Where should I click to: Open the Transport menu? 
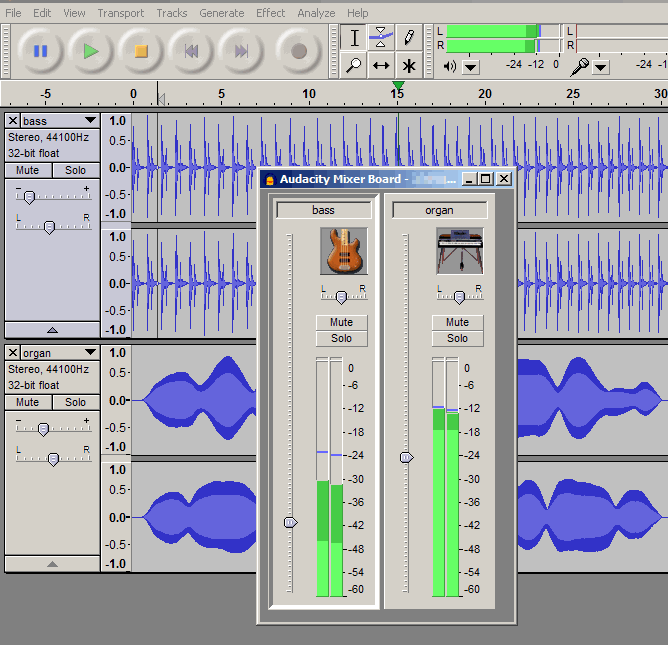(121, 13)
